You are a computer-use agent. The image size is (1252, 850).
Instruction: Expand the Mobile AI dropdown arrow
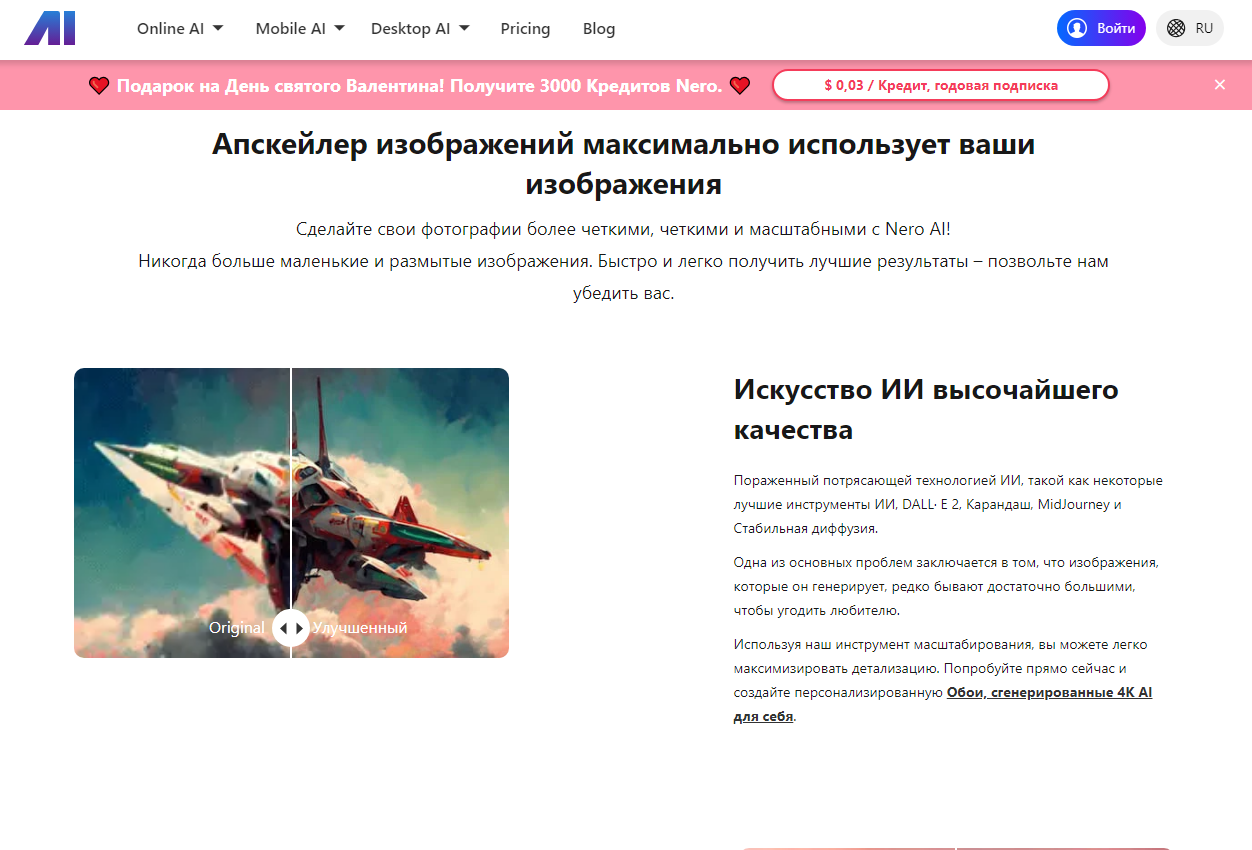click(x=339, y=28)
